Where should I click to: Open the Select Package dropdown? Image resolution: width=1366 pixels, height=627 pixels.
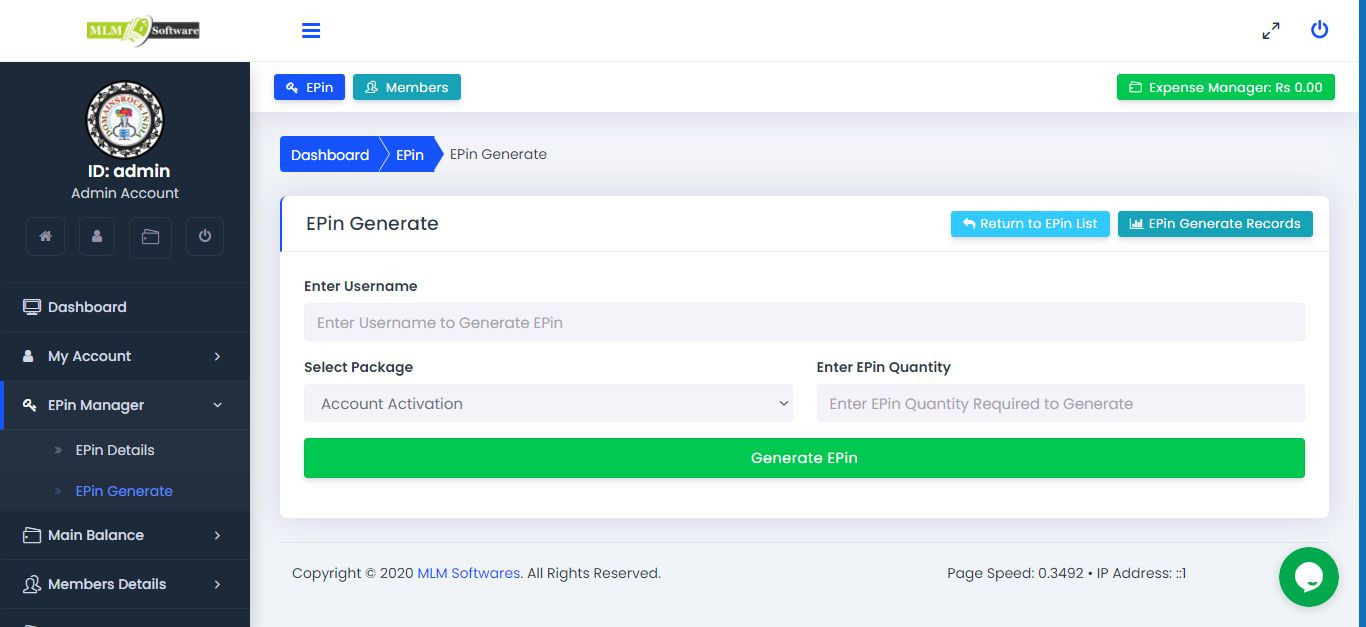(x=548, y=404)
